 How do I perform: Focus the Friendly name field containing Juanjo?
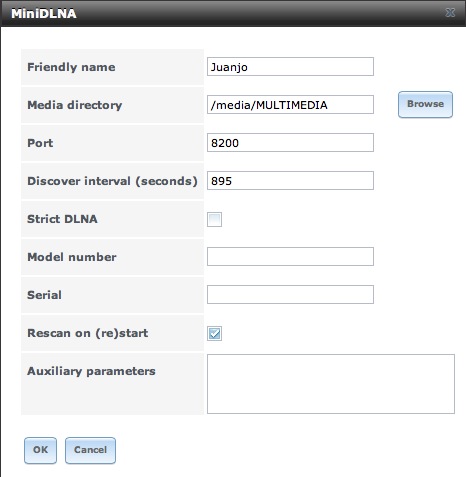pos(290,67)
